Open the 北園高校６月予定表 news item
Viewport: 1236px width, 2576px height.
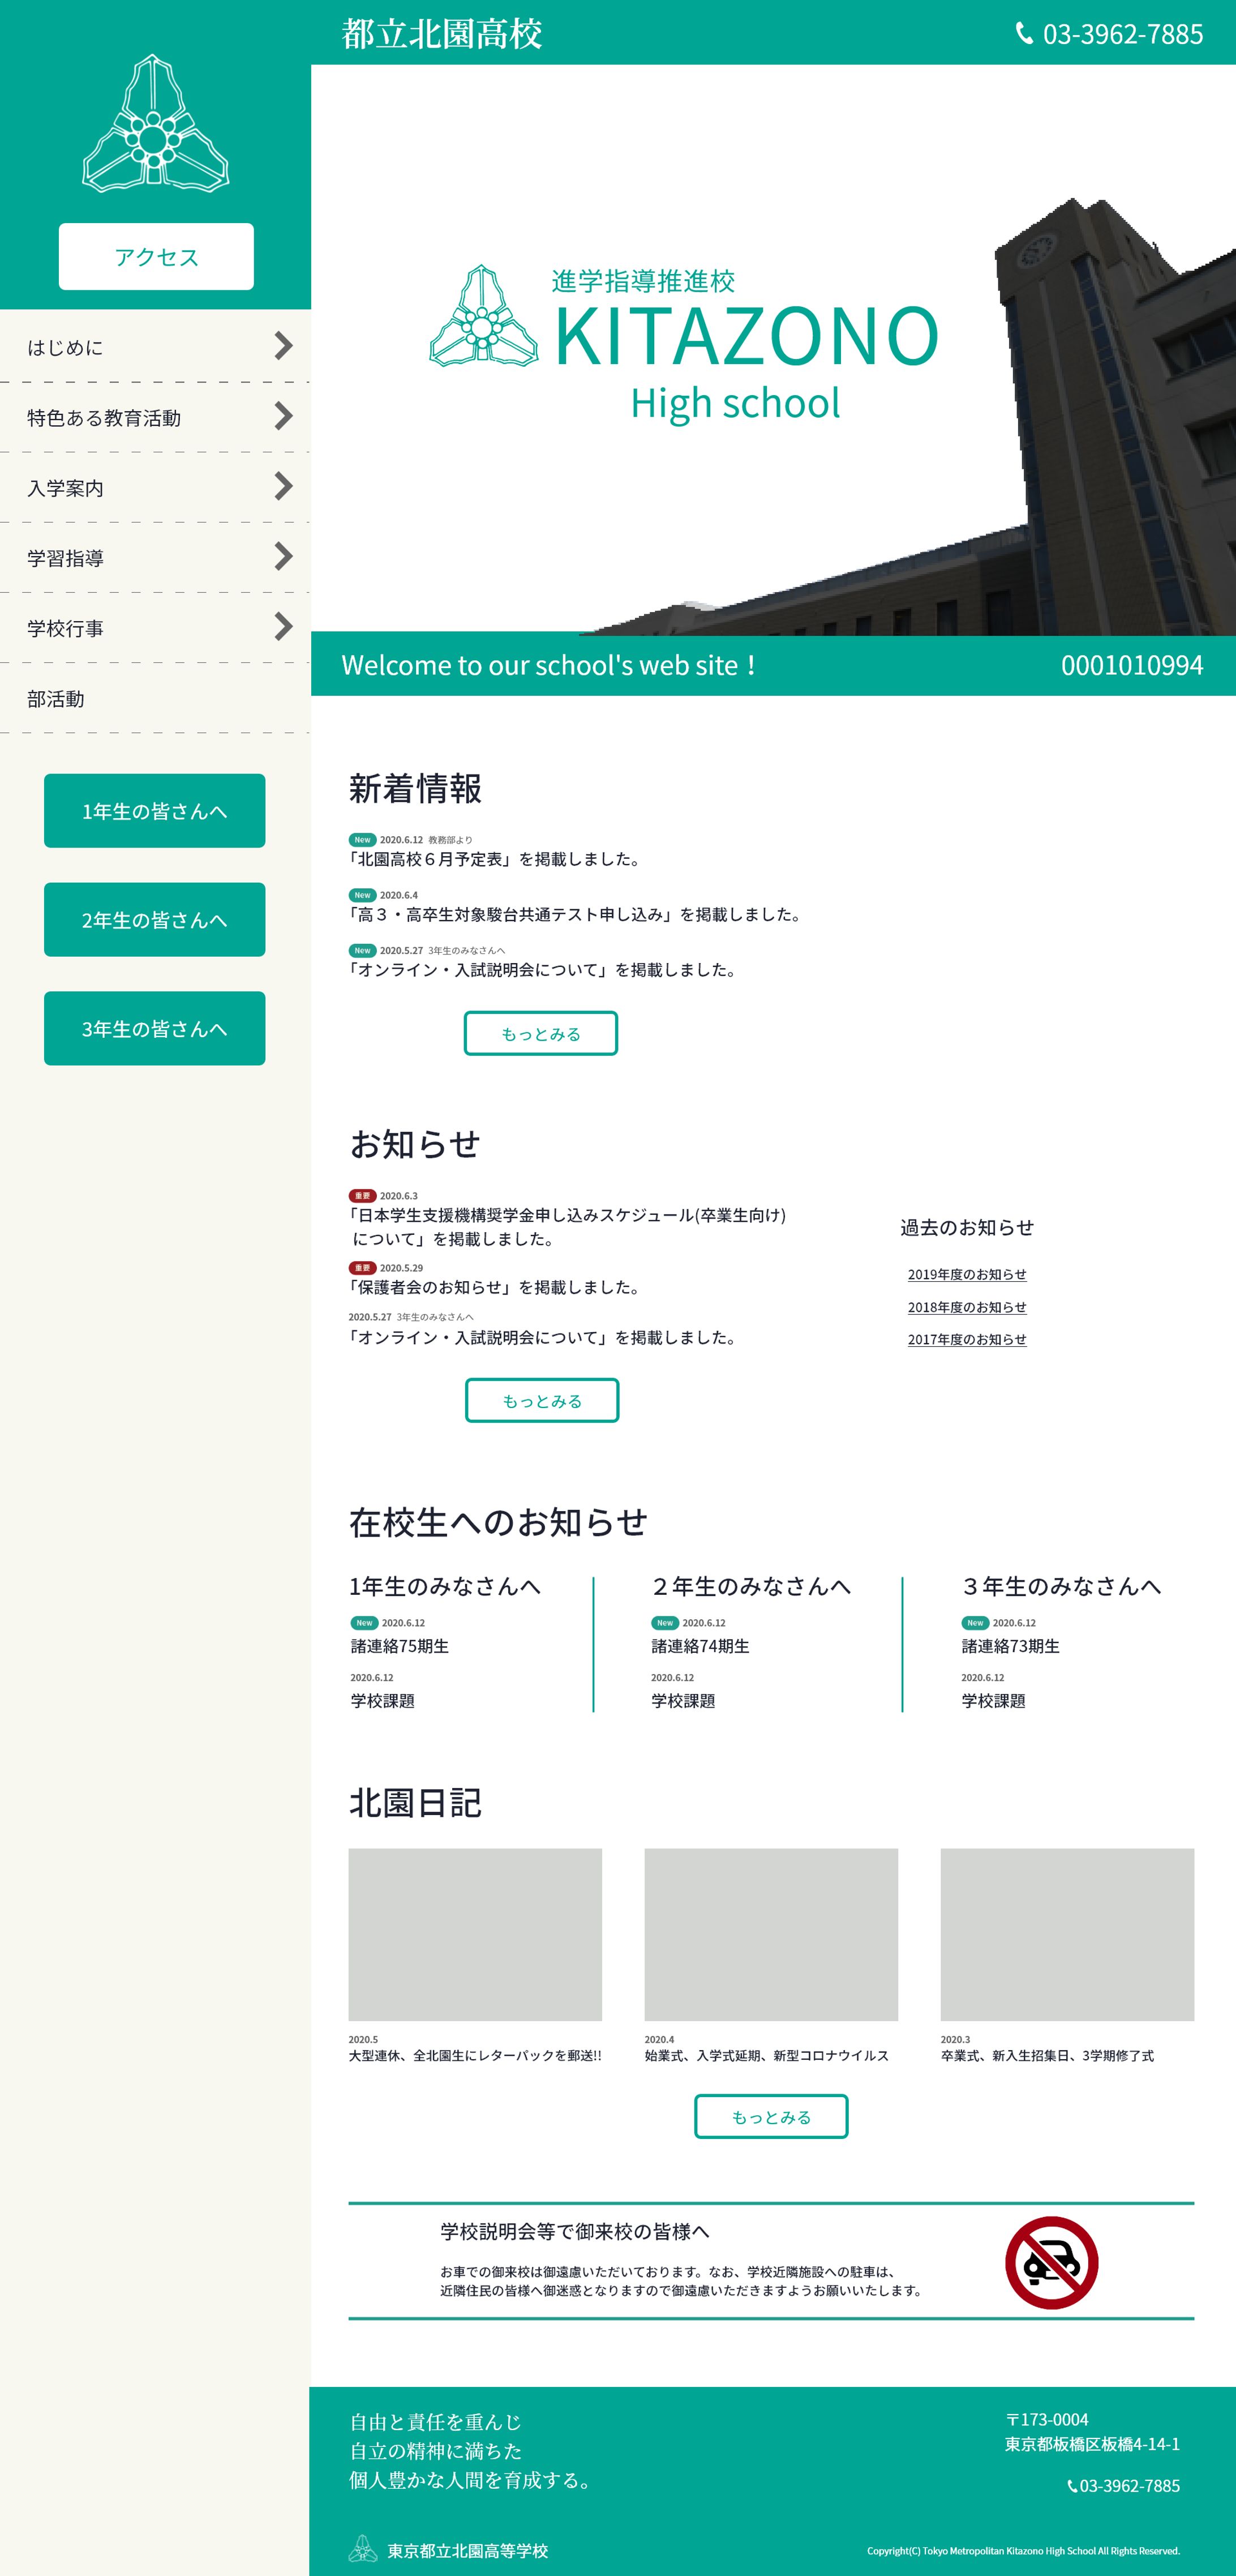tap(494, 859)
